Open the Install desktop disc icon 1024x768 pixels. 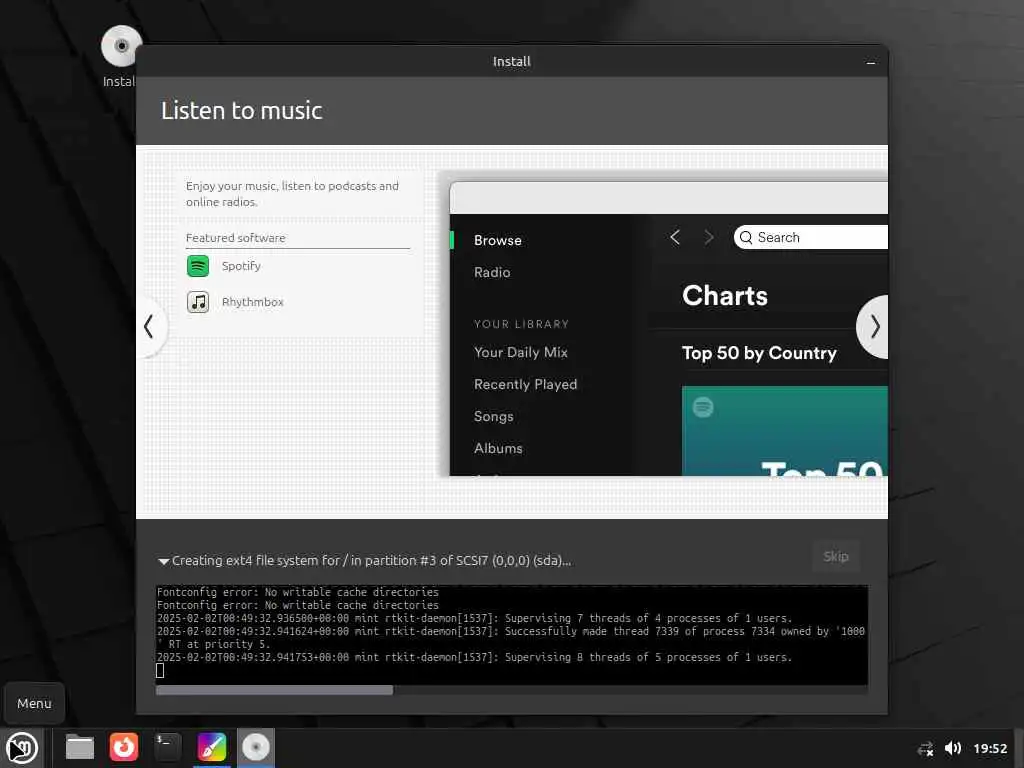pyautogui.click(x=120, y=47)
